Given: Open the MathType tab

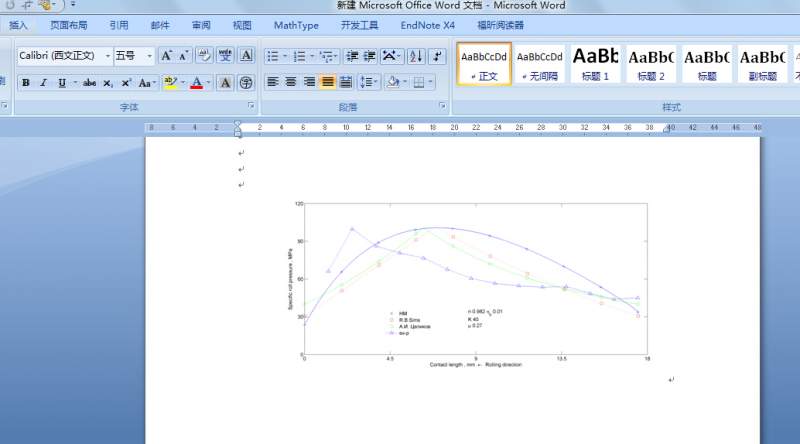Looking at the screenshot, I should (296, 26).
